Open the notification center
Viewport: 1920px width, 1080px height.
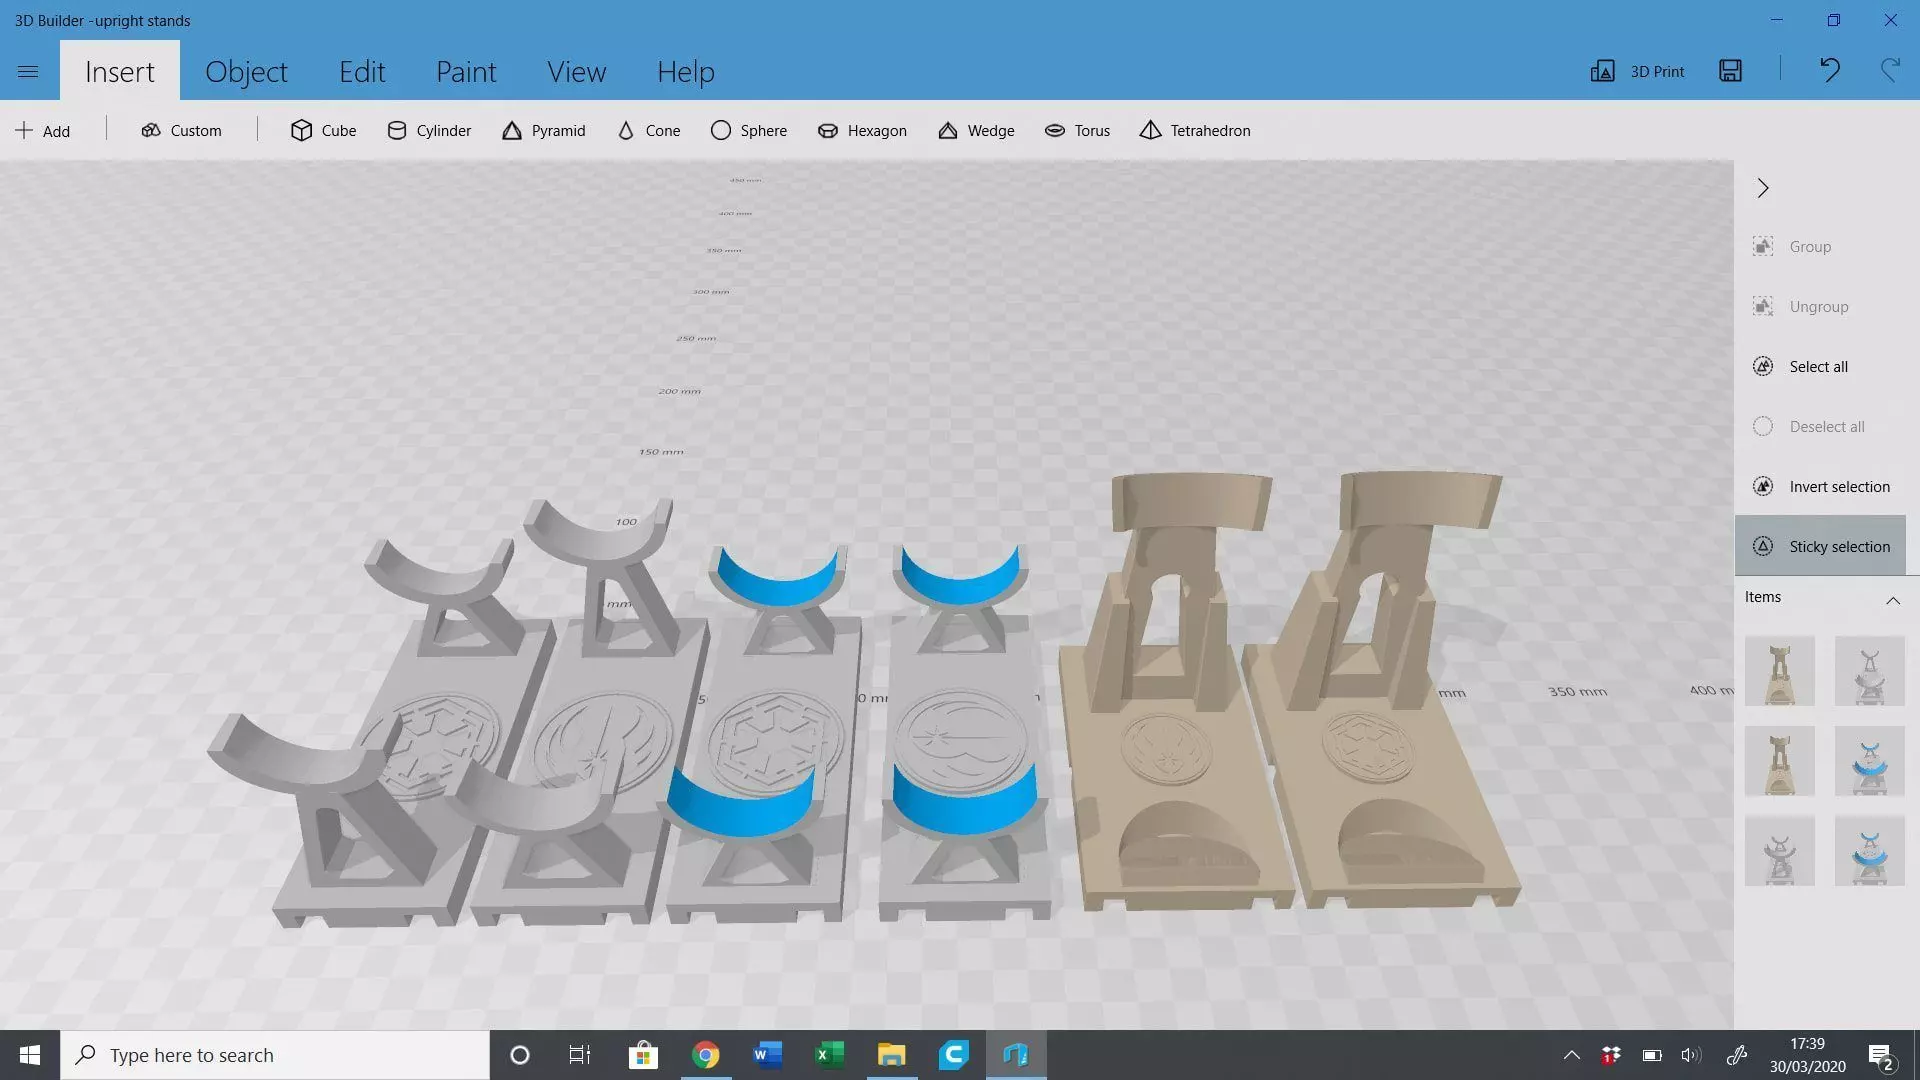pyautogui.click(x=1881, y=1056)
